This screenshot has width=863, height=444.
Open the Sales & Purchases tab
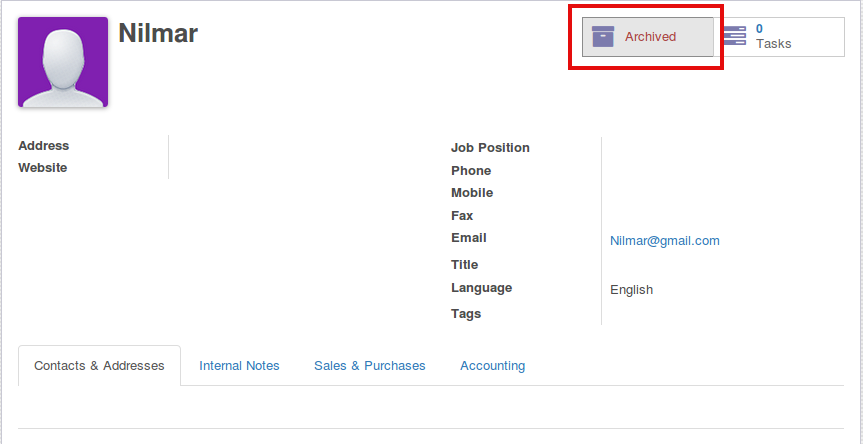click(370, 366)
